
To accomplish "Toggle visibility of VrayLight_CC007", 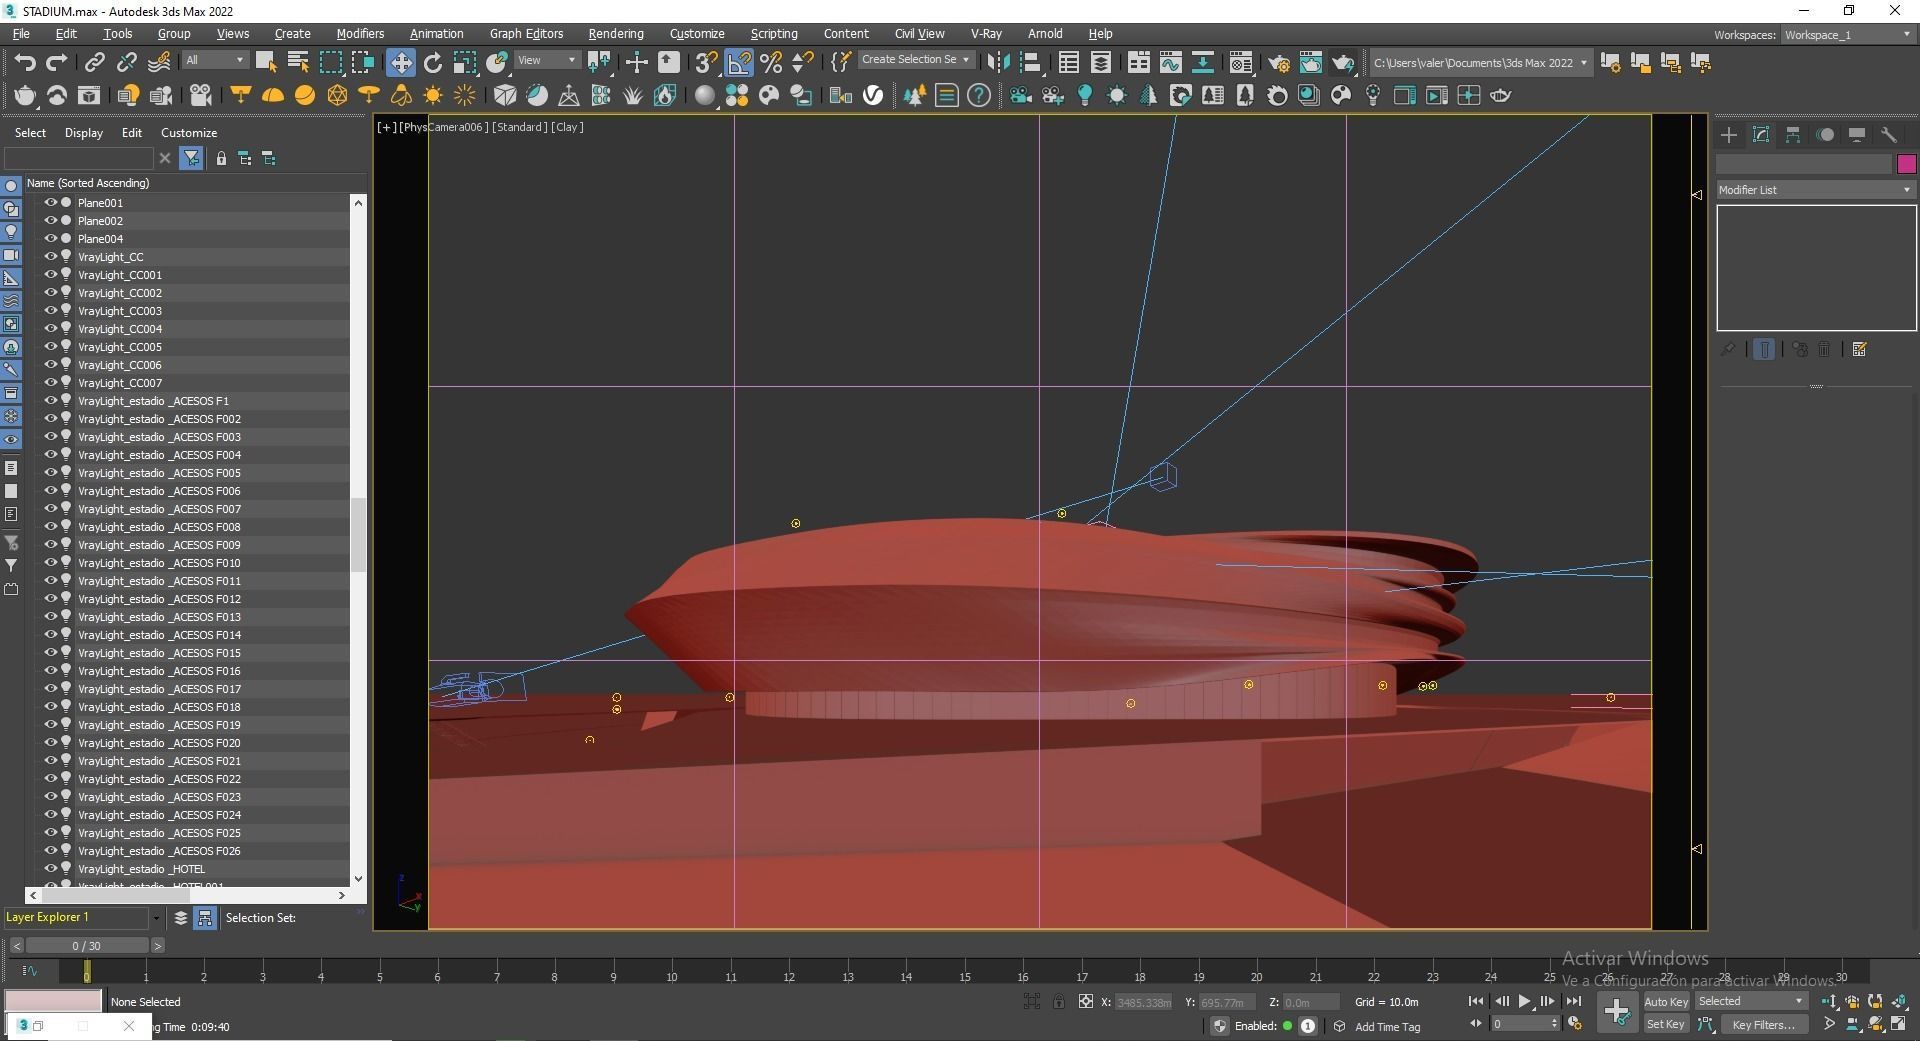I will coord(50,382).
